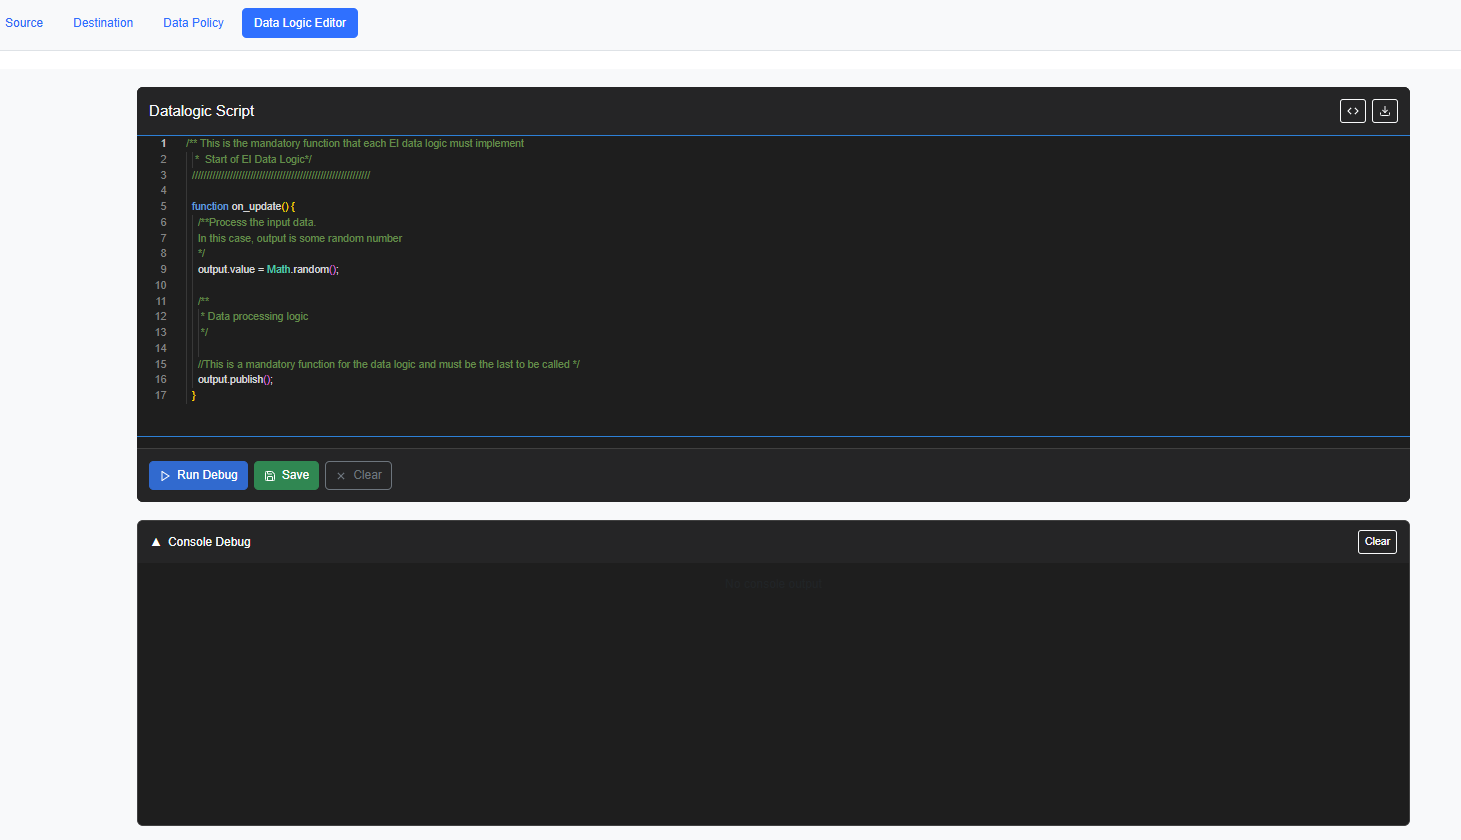This screenshot has width=1461, height=840.
Task: Click the download script icon
Action: pos(1385,111)
